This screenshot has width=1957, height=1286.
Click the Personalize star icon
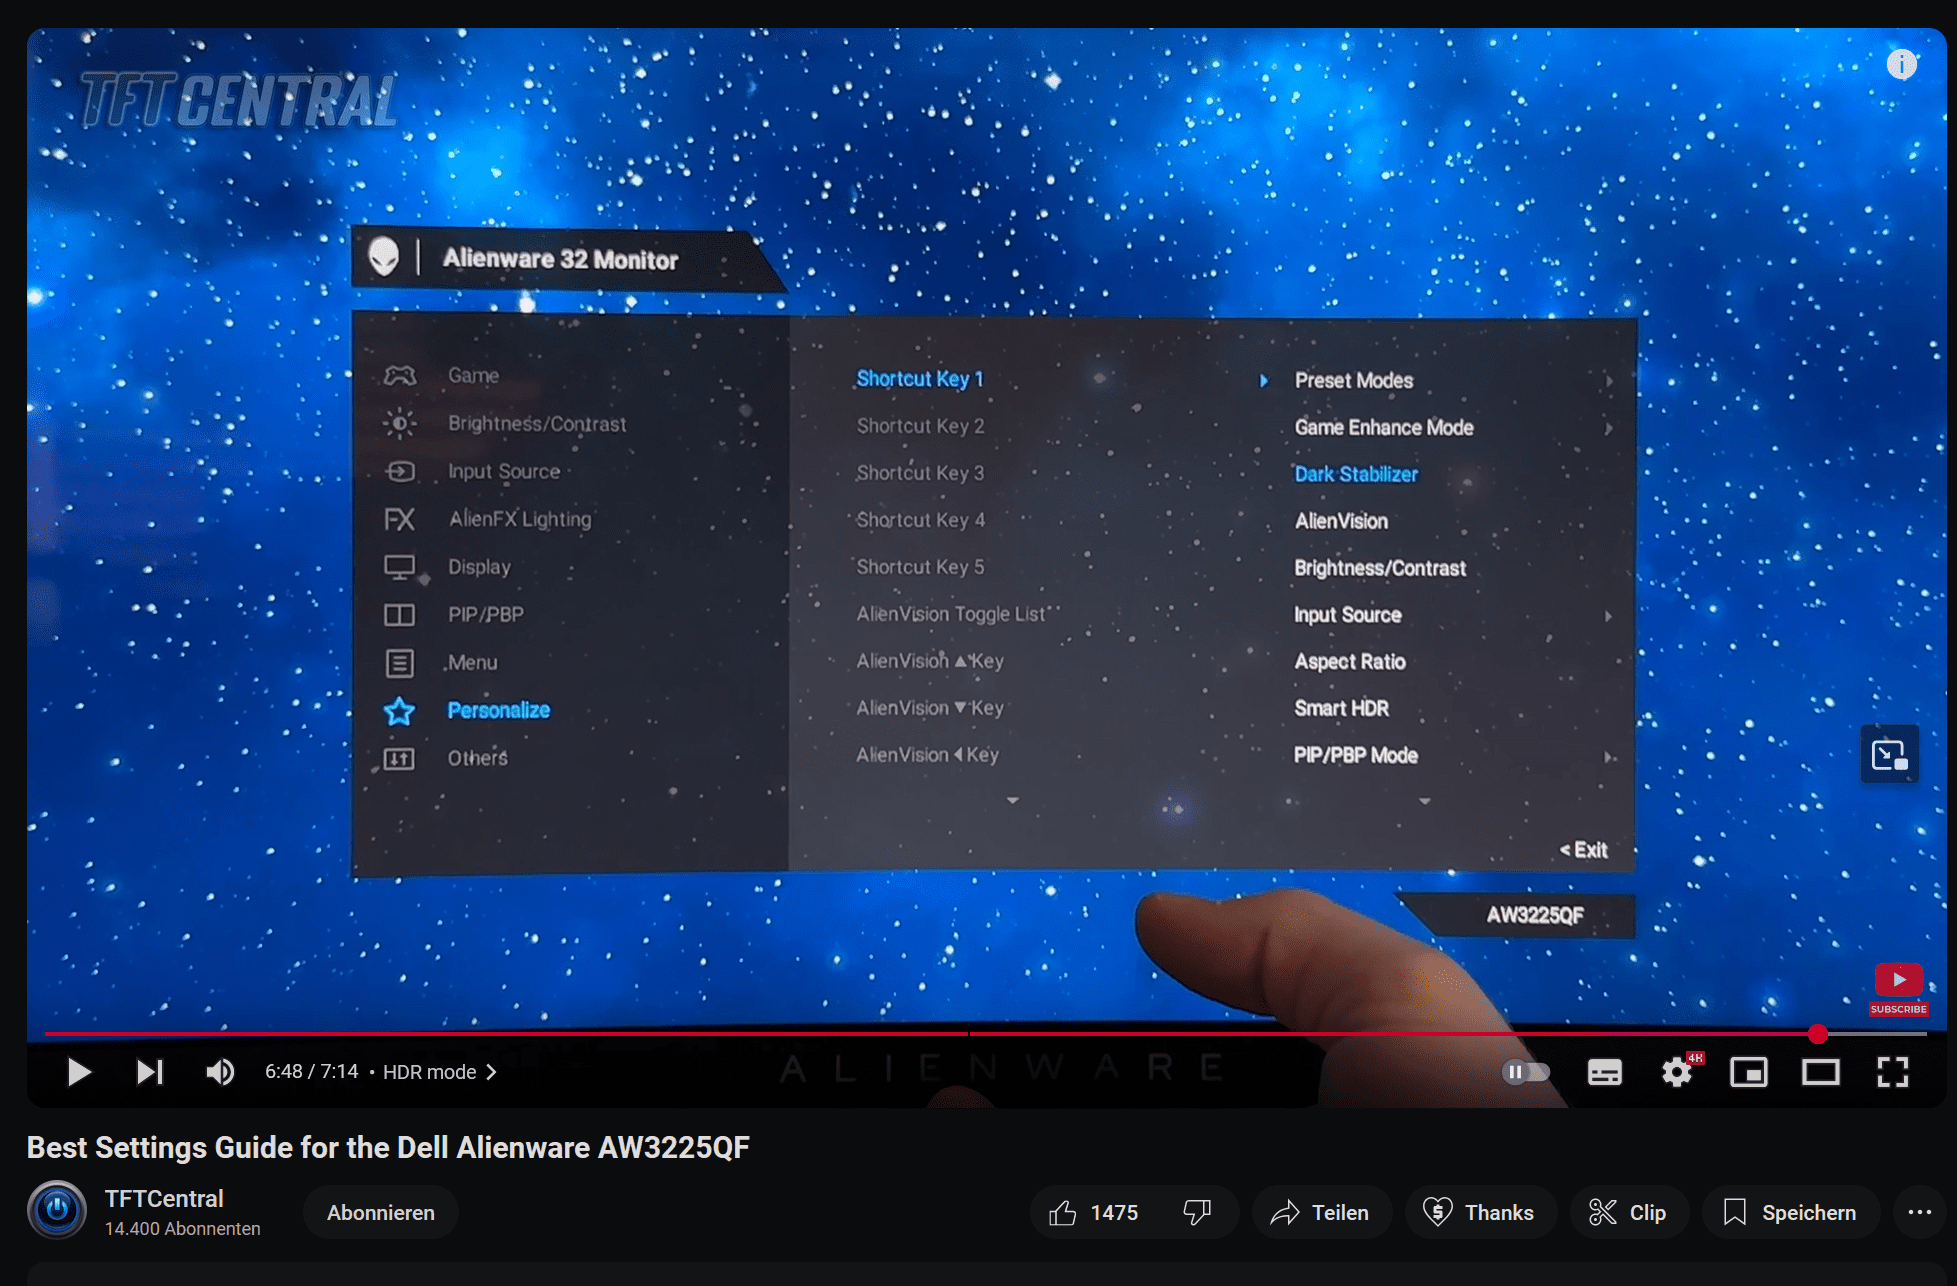(x=399, y=711)
